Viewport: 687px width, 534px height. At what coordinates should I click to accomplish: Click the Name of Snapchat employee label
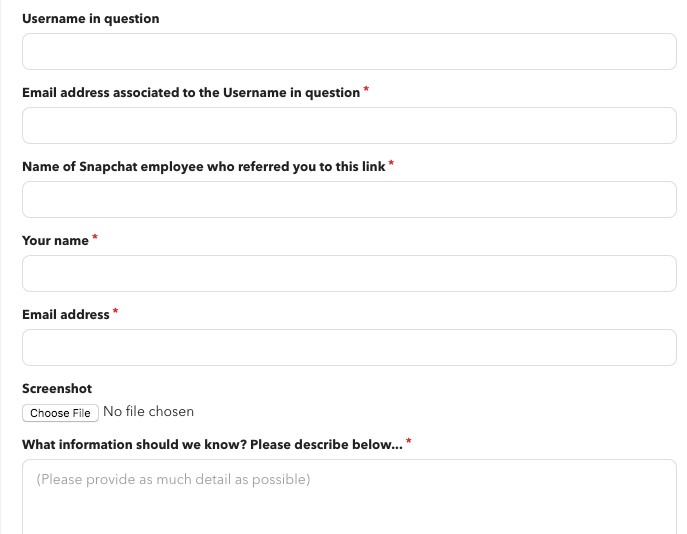pos(203,167)
